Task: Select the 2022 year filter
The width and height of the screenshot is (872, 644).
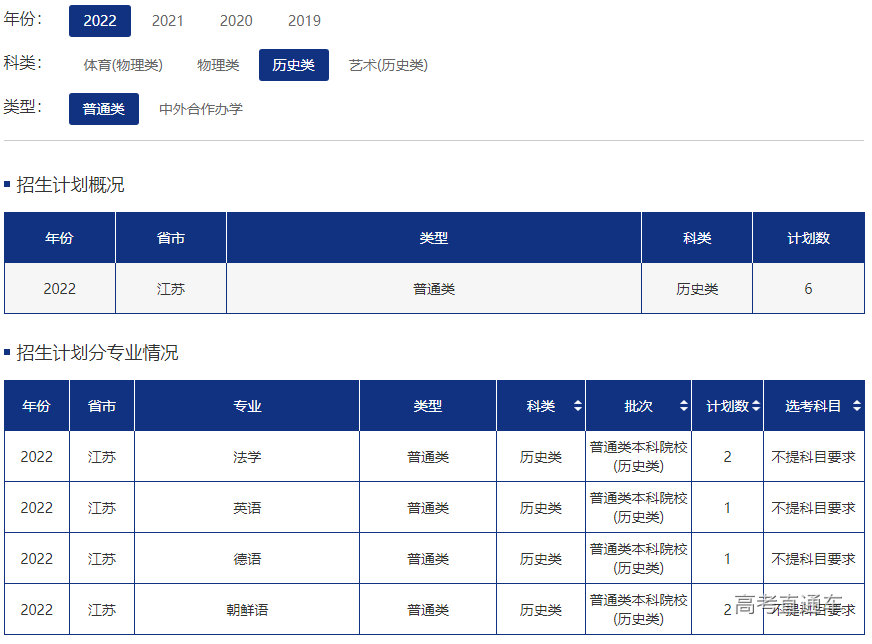Action: (99, 21)
